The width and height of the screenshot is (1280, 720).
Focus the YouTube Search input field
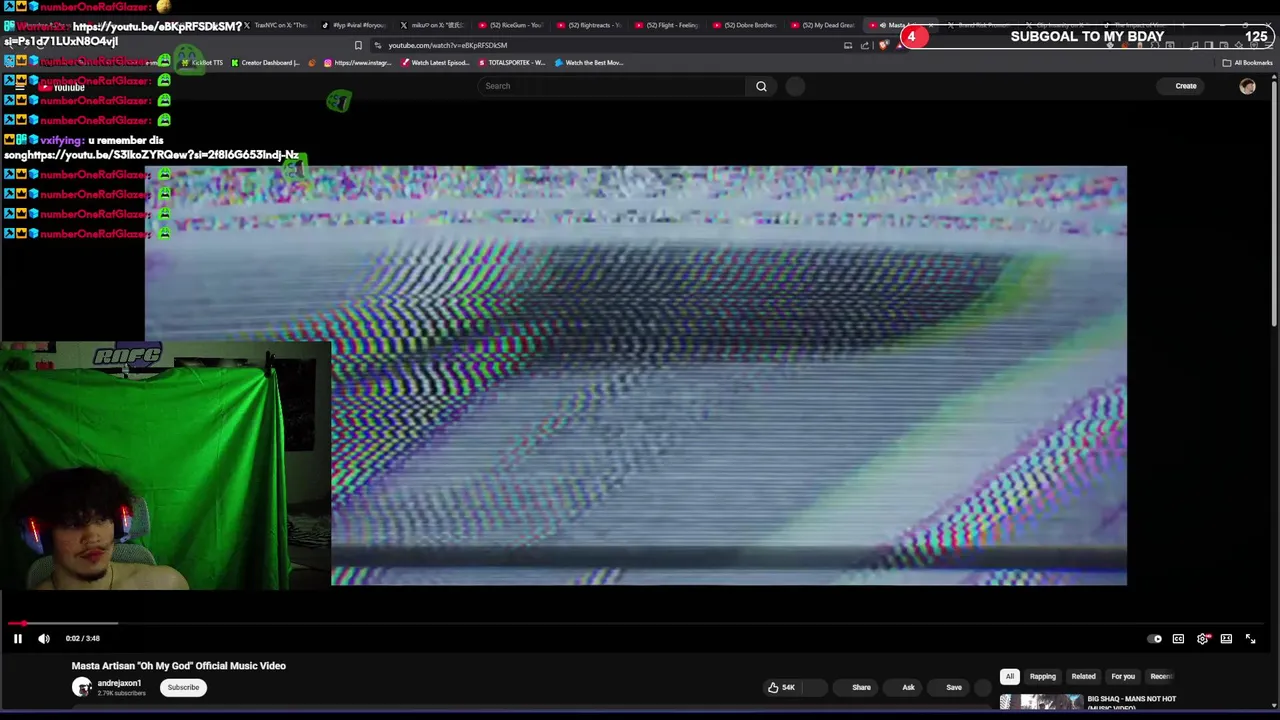pyautogui.click(x=613, y=86)
